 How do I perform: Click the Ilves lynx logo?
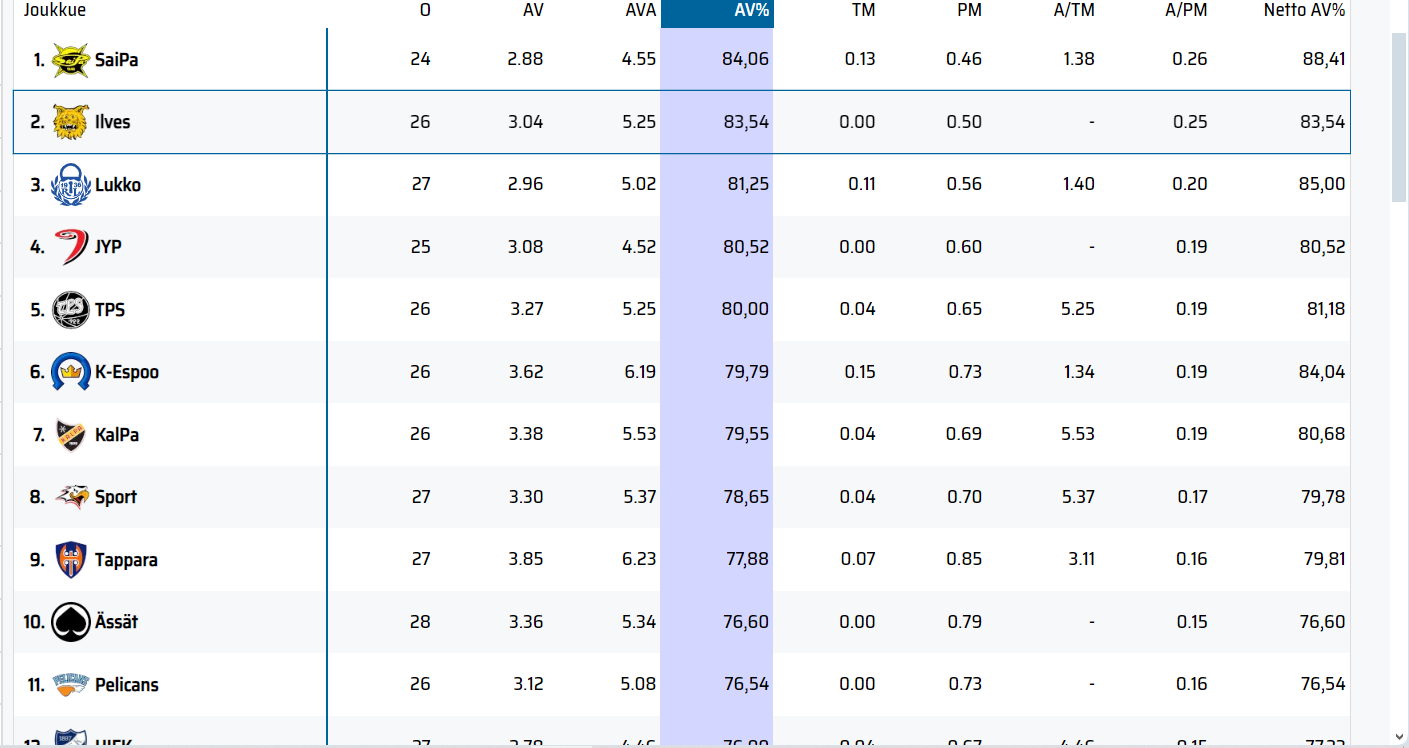70,122
